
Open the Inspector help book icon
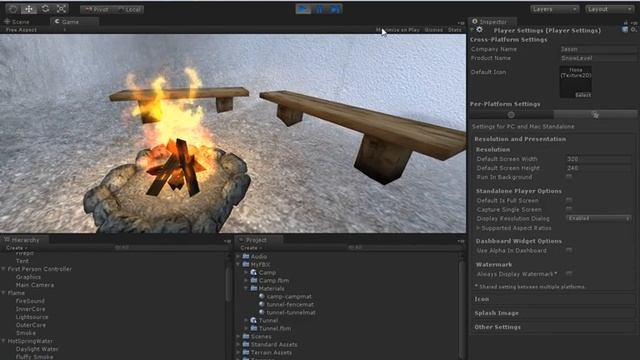pos(625,29)
